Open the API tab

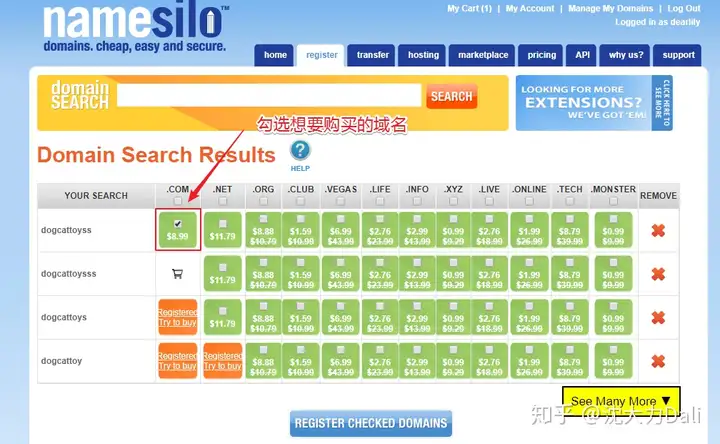[582, 55]
